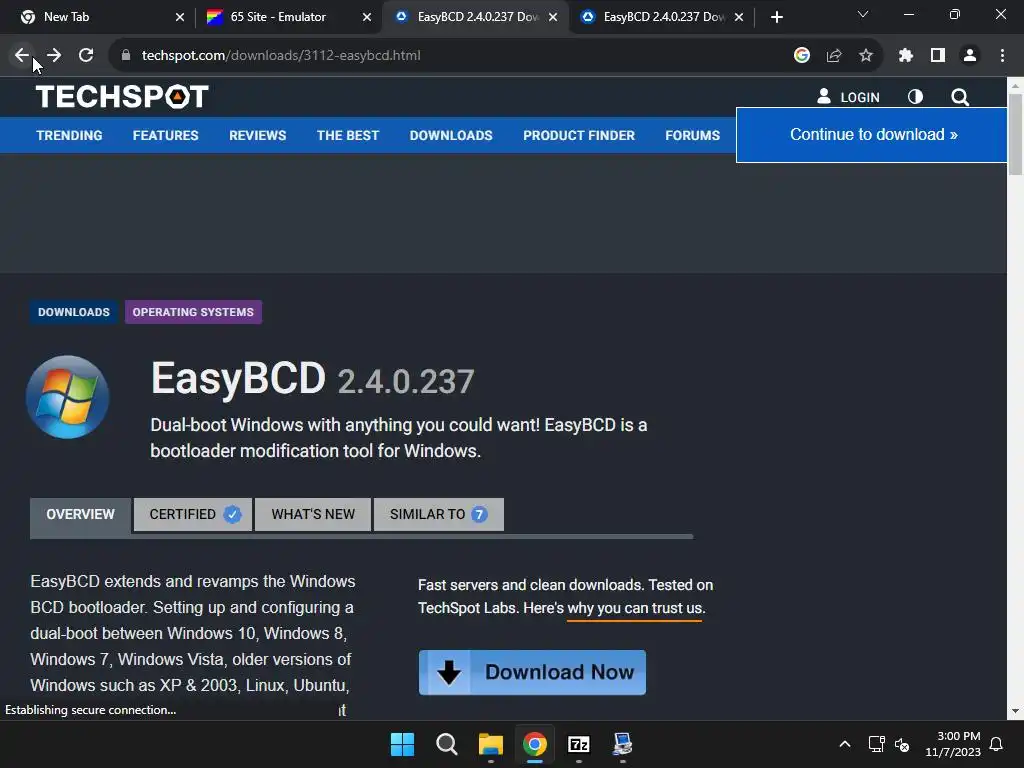Close the active EasyBCD tab

coord(553,17)
